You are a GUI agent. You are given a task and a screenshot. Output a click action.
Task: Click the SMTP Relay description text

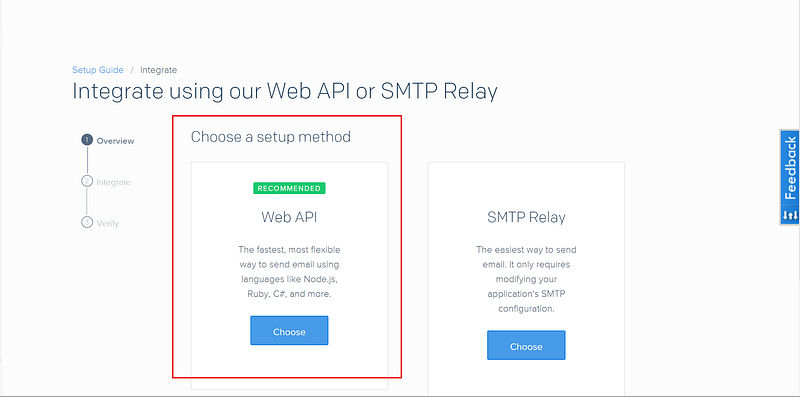(526, 279)
